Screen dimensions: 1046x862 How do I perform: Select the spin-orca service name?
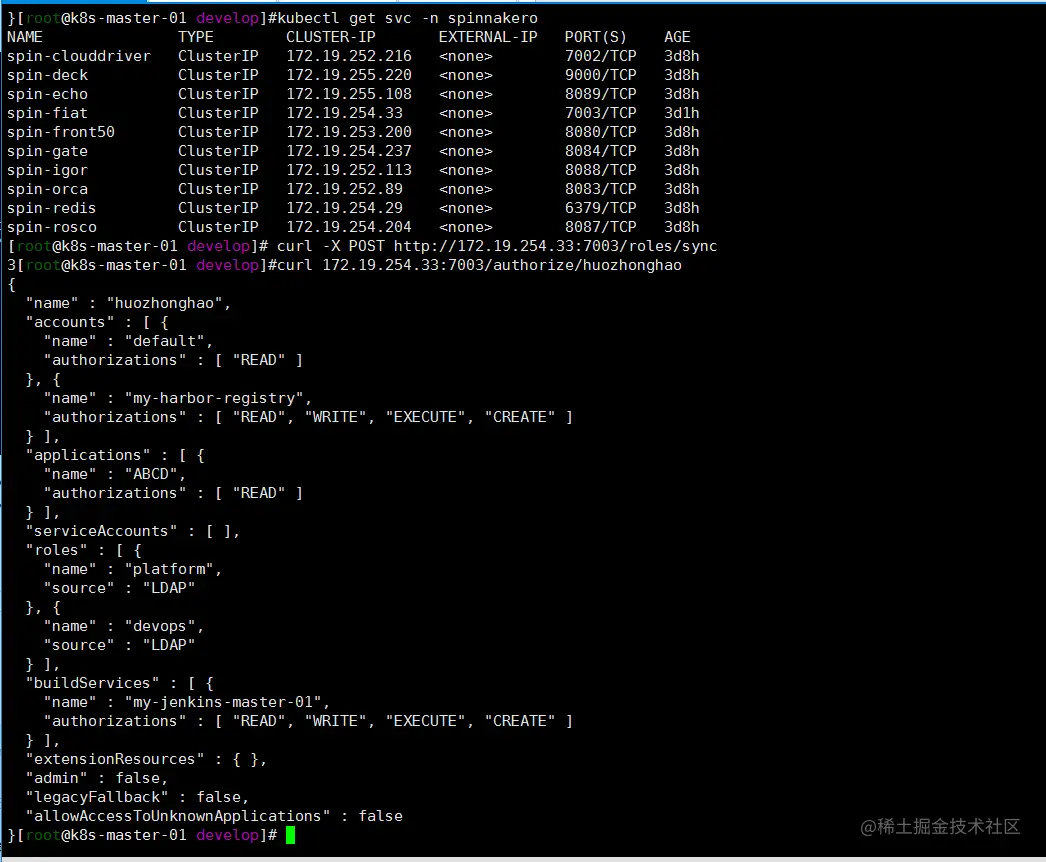(x=47, y=189)
